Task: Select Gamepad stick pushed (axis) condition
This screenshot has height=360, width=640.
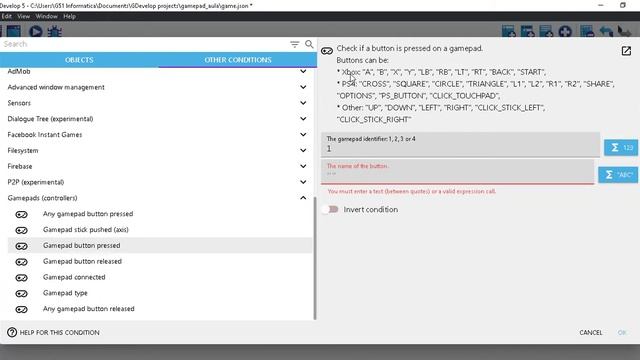Action: pyautogui.click(x=160, y=230)
